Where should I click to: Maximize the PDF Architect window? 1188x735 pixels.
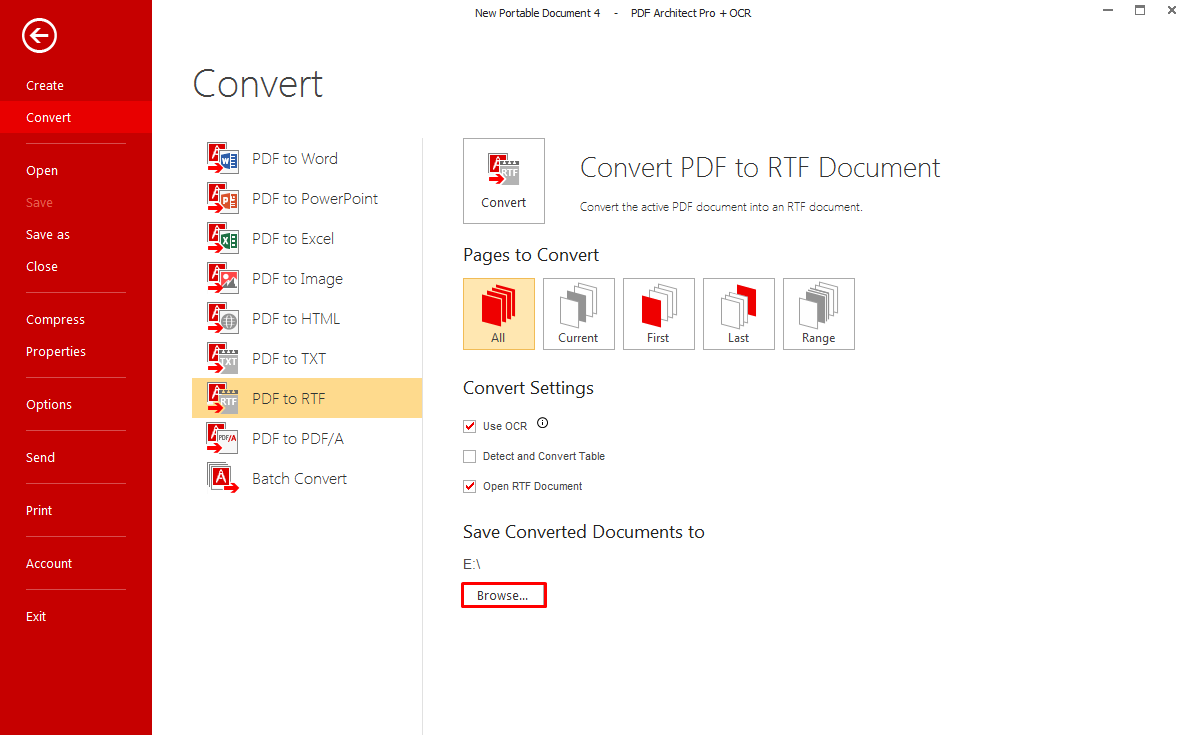pos(1140,11)
